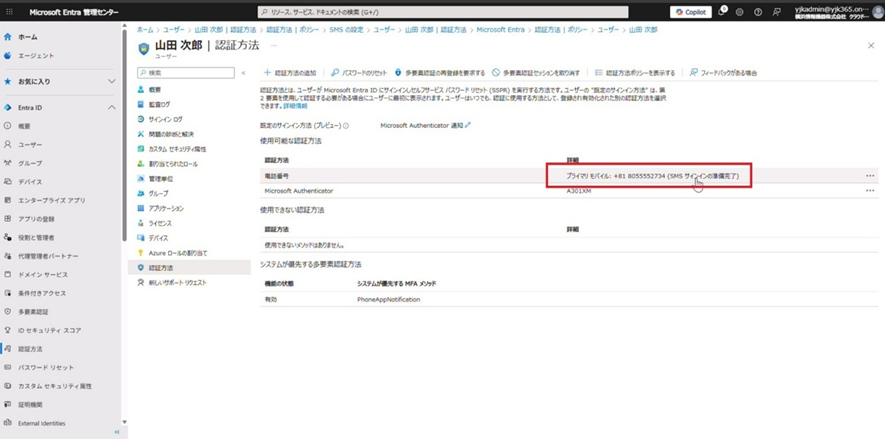Open the settings gear in header
The width and height of the screenshot is (885, 439).
coord(739,12)
